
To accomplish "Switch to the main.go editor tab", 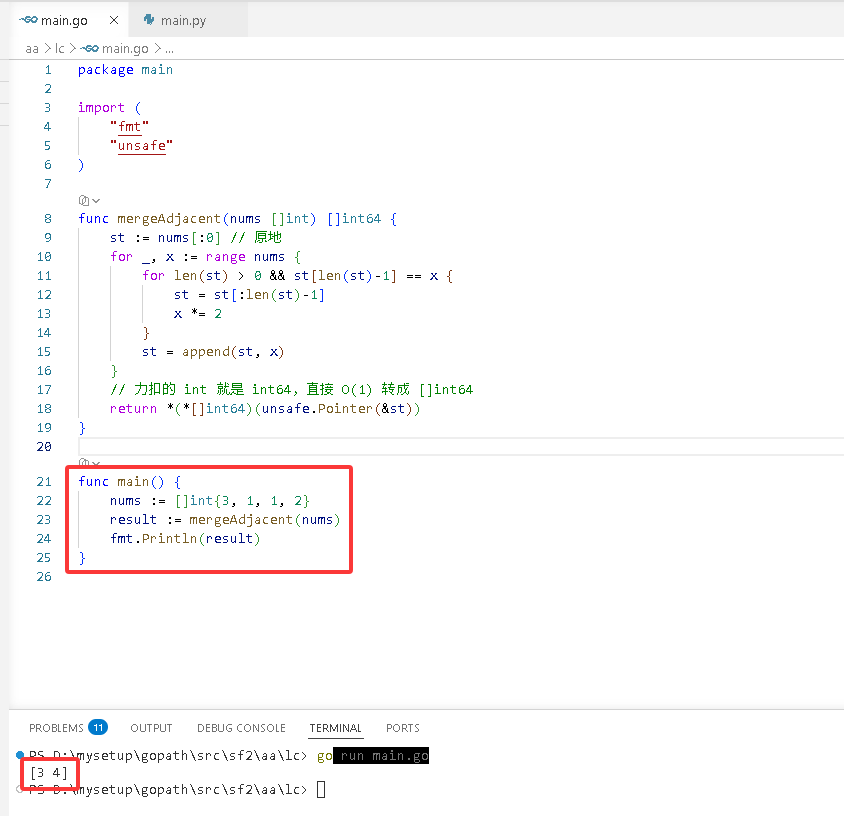I will click(69, 20).
